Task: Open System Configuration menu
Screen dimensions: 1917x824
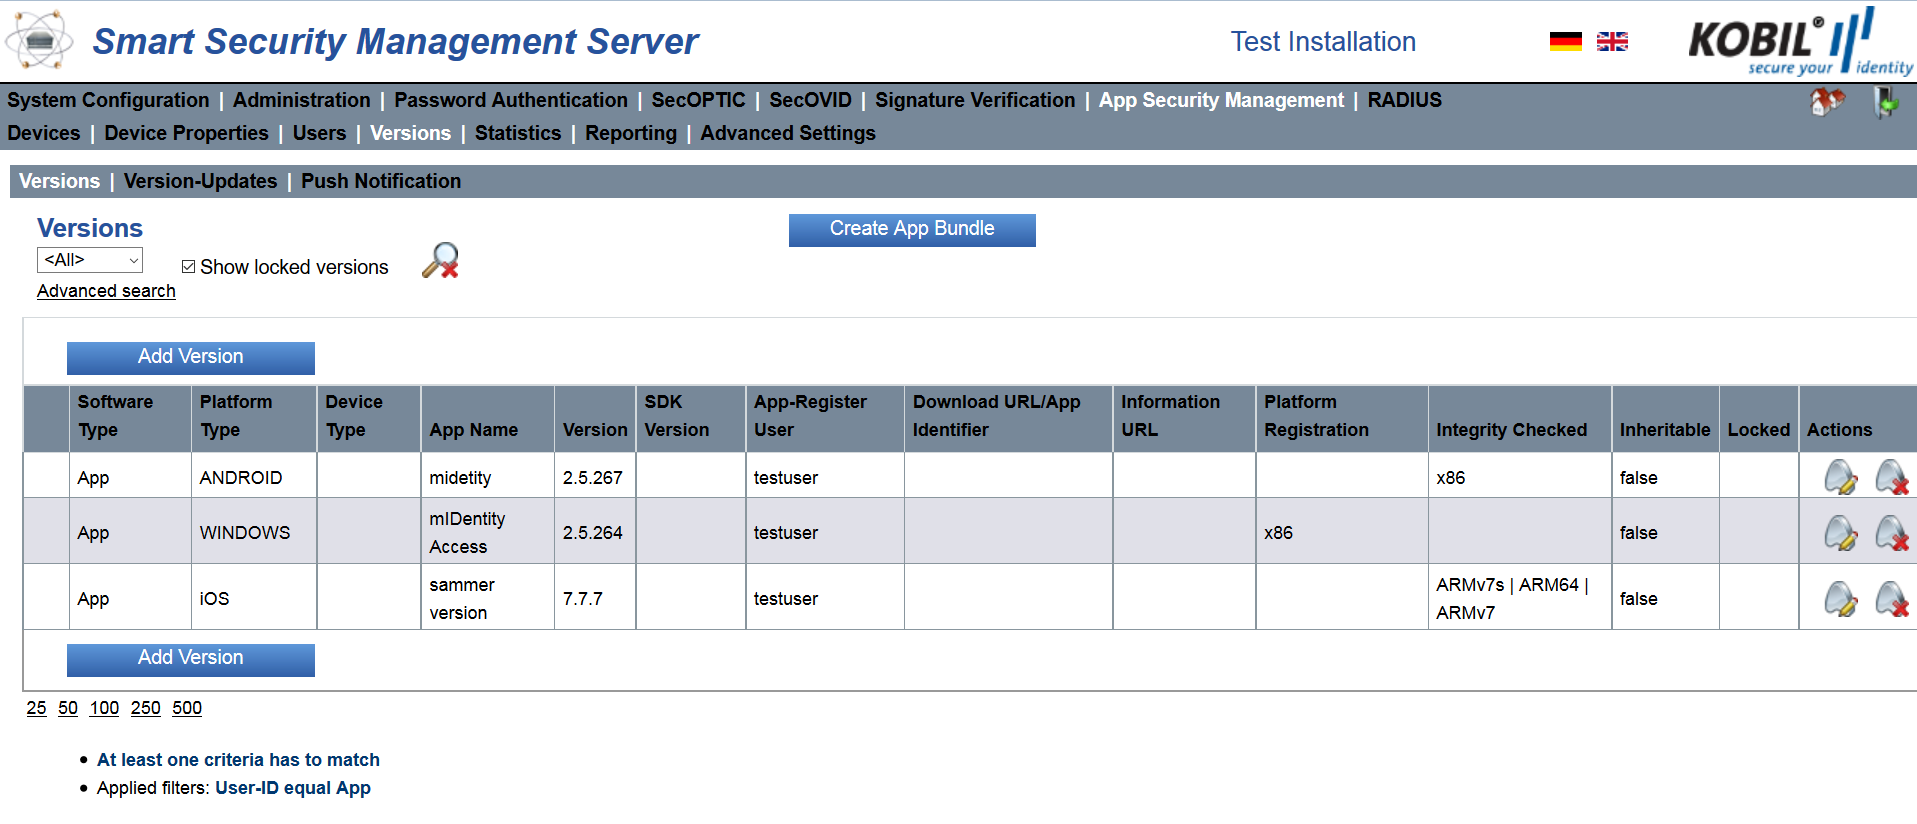Action: pyautogui.click(x=108, y=100)
